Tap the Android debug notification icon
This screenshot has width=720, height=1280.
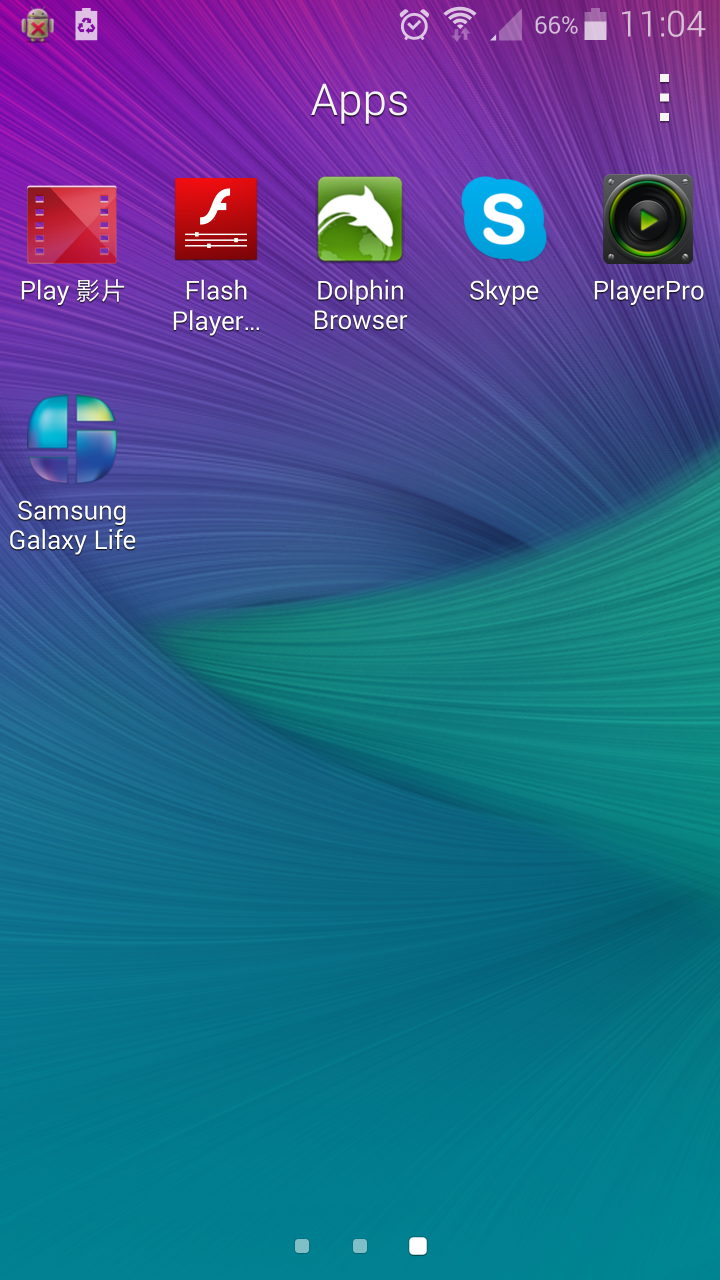[x=38, y=24]
